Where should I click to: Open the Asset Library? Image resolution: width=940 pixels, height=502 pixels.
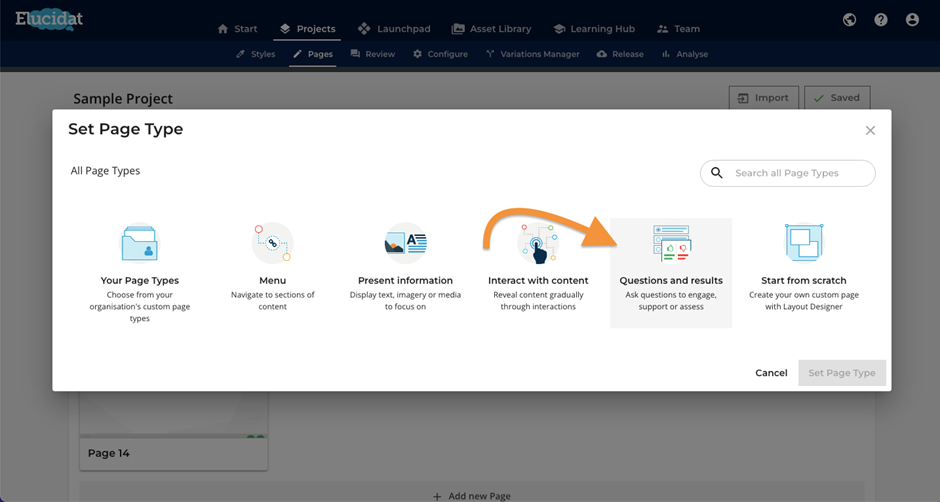pos(492,29)
